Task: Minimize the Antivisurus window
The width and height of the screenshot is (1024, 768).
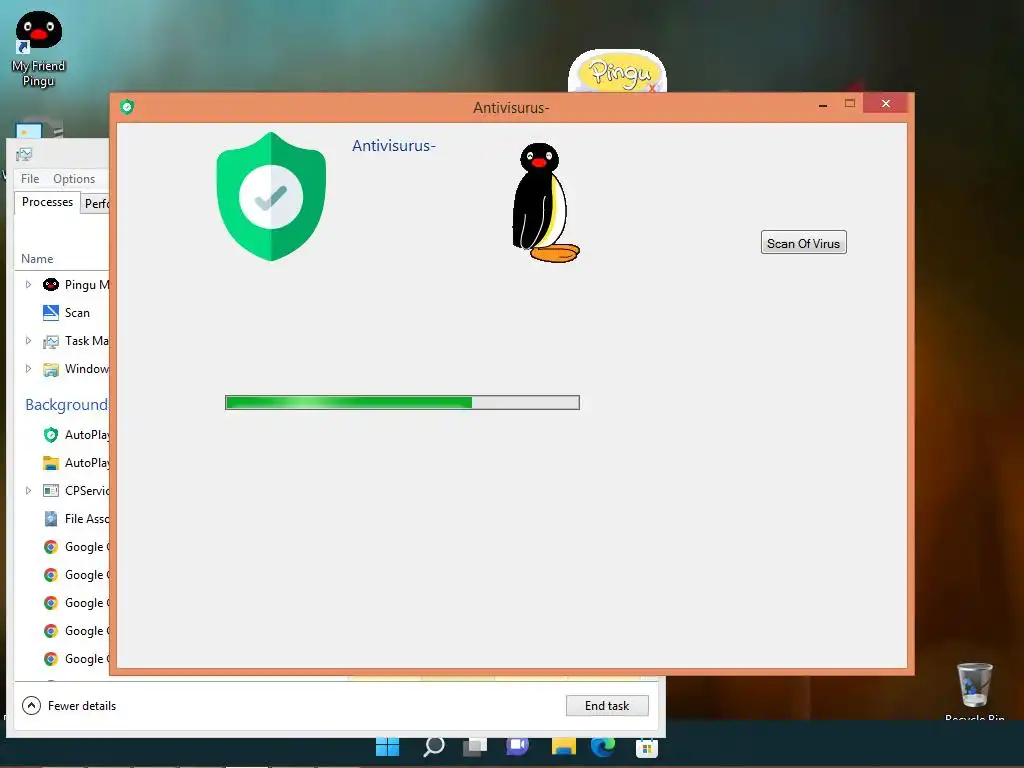Action: [x=823, y=104]
